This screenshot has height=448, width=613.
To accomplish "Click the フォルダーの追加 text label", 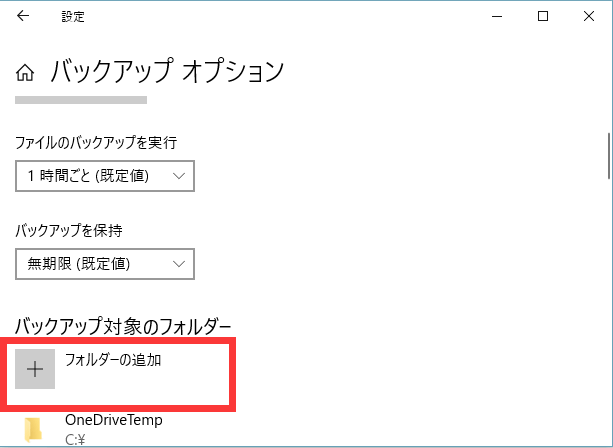I will [x=113, y=360].
